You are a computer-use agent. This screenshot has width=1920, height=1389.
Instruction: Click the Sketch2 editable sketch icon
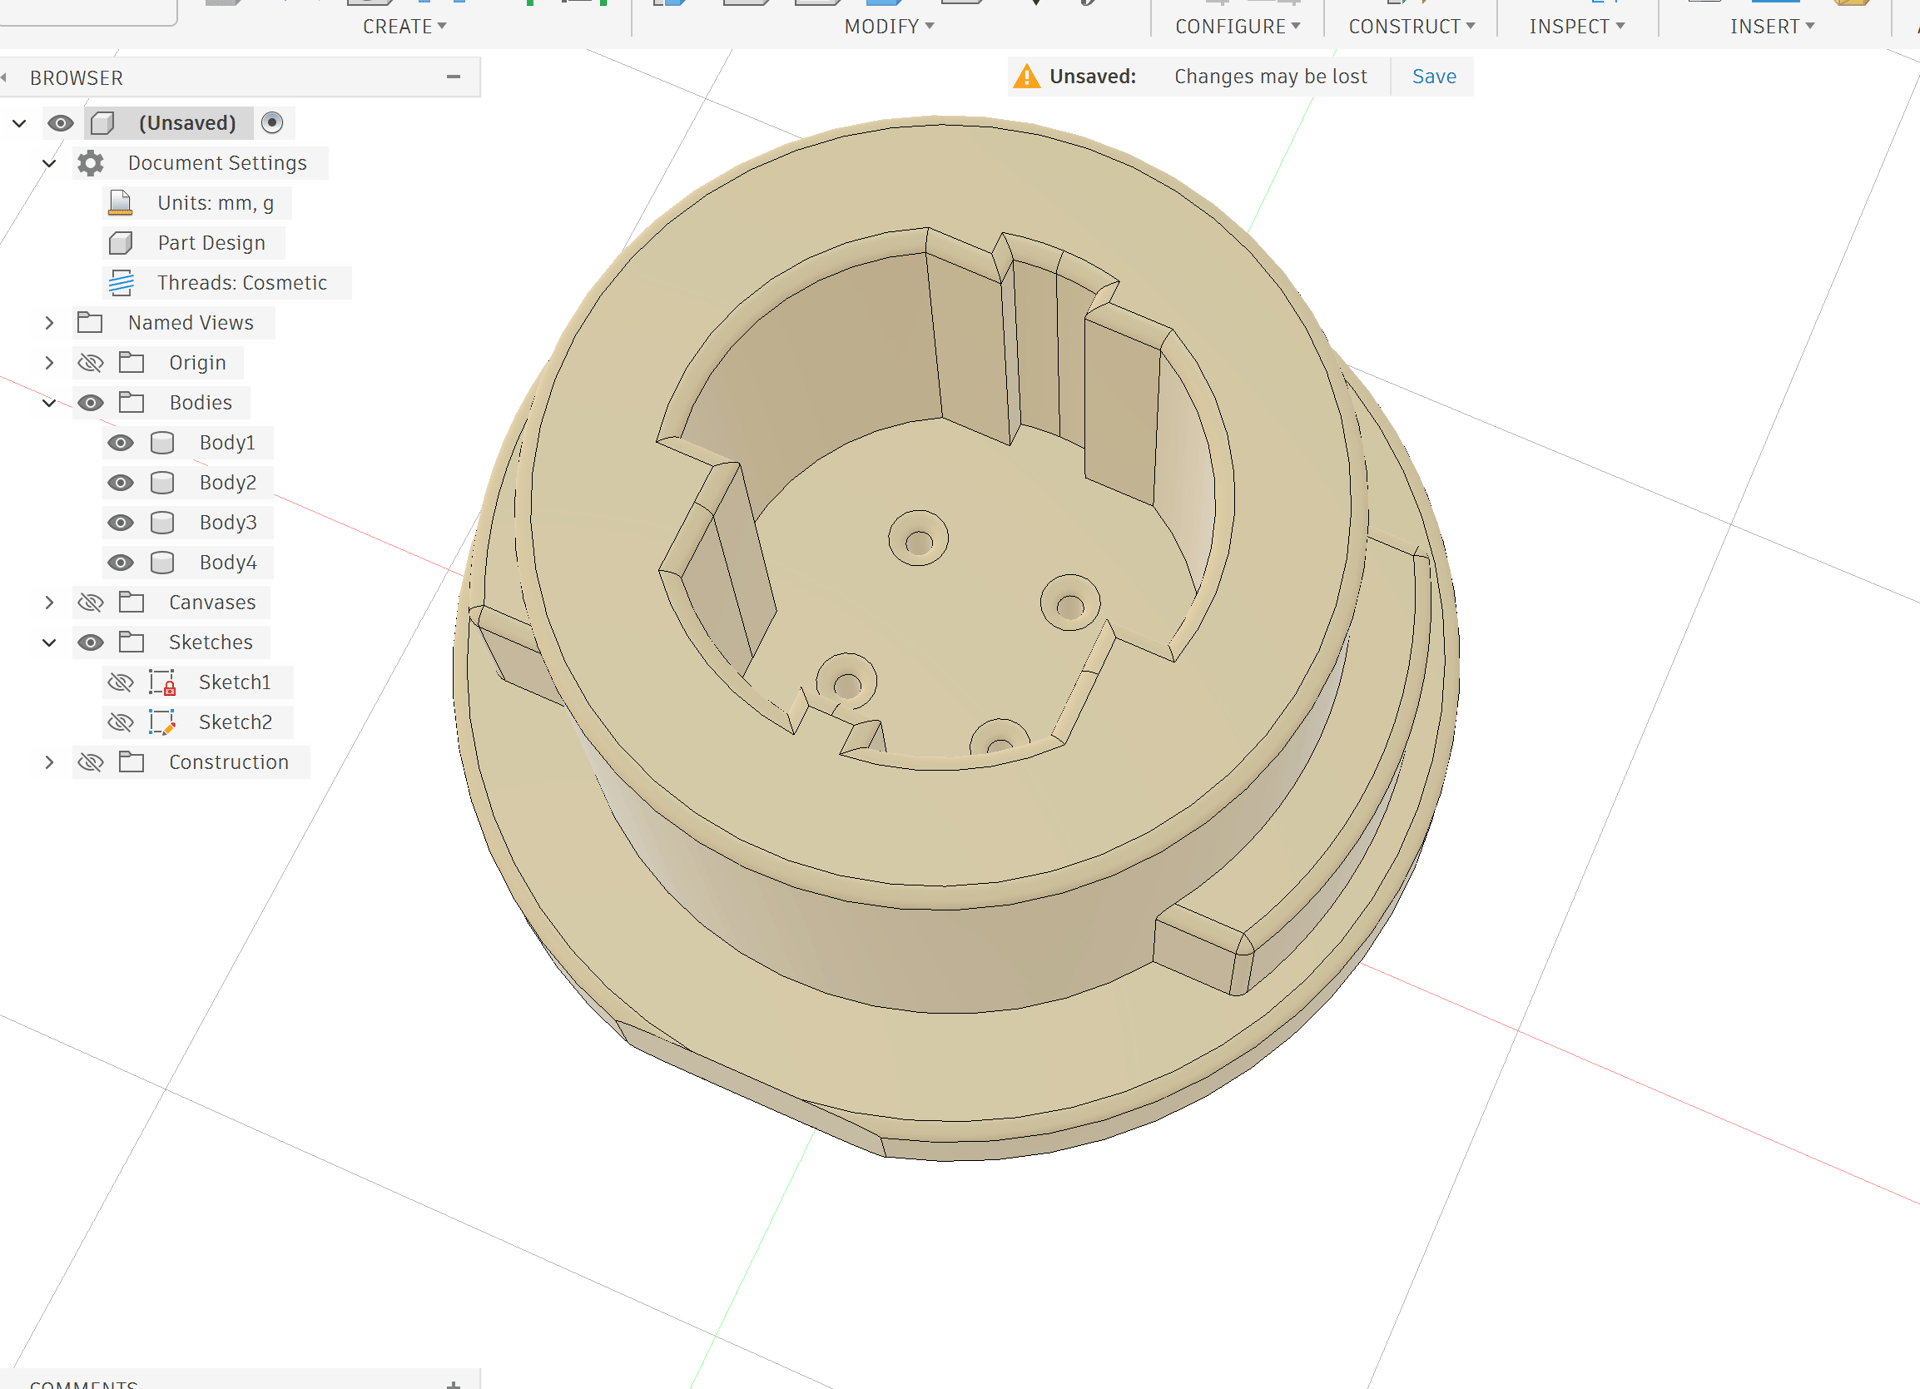(x=162, y=723)
